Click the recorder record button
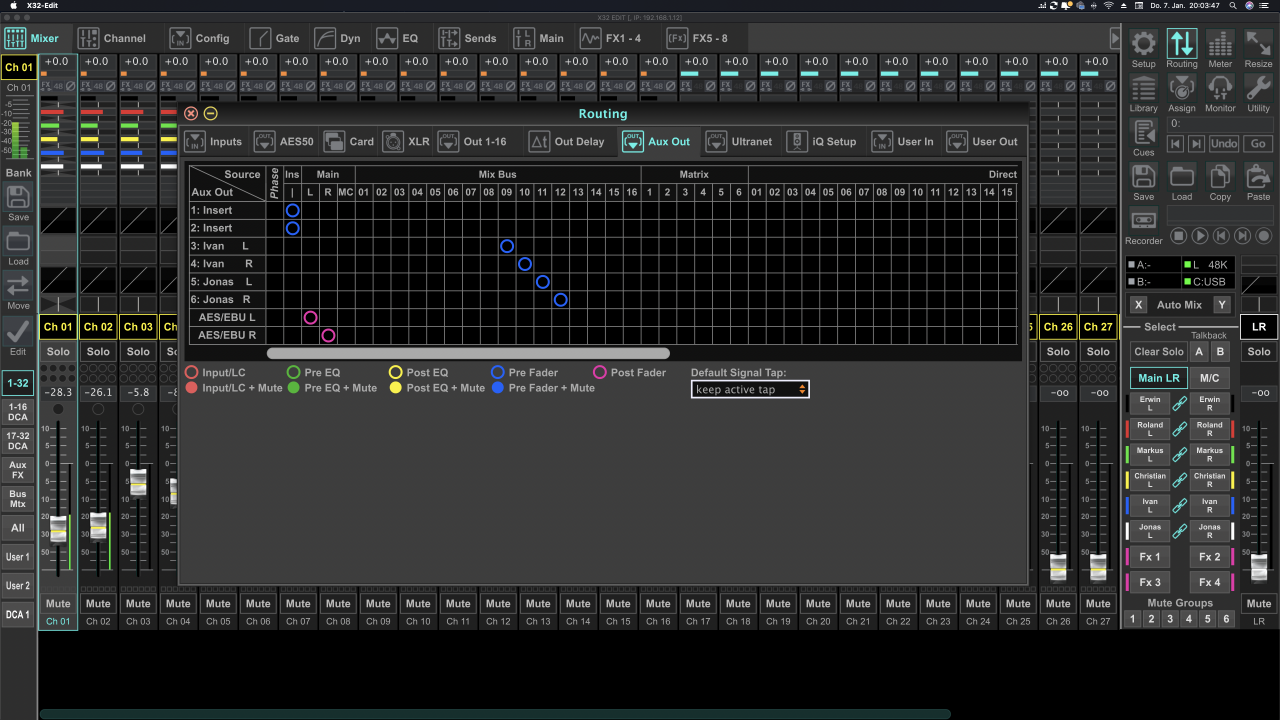 pyautogui.click(x=1264, y=236)
